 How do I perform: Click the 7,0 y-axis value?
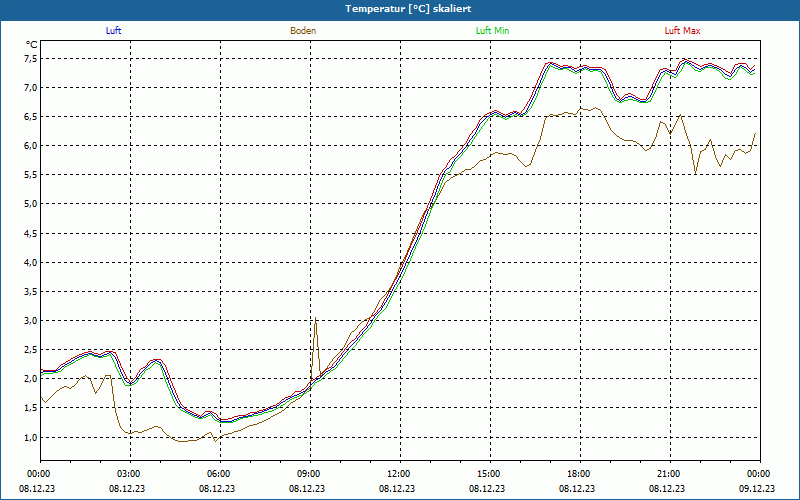[x=31, y=88]
